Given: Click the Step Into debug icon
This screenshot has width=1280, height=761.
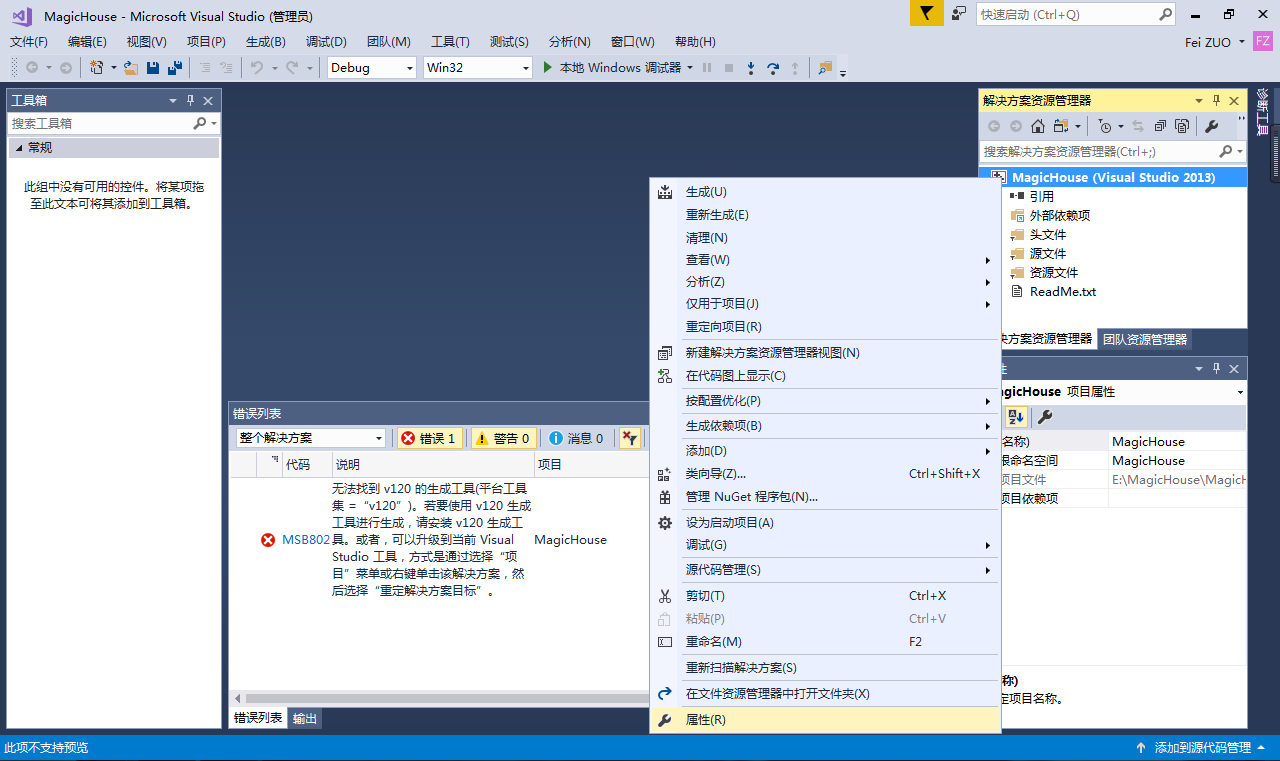Looking at the screenshot, I should coord(751,68).
